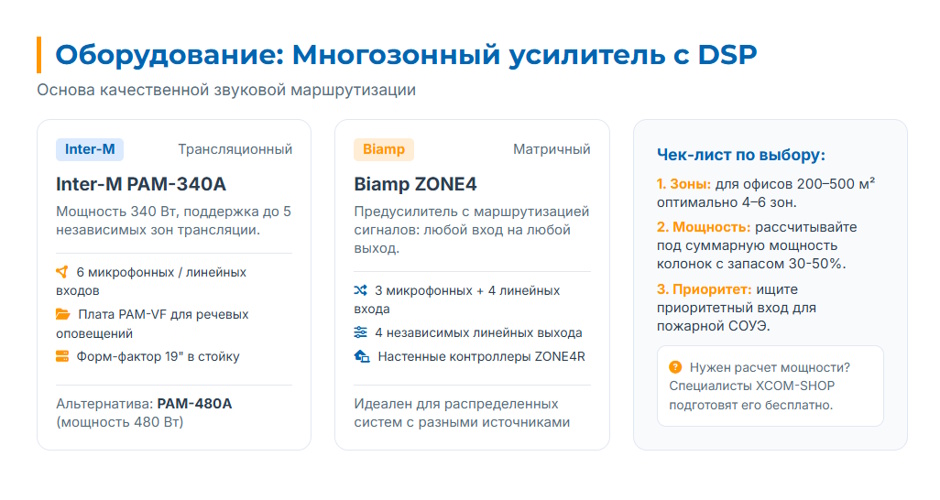Image resolution: width=940 pixels, height=500 pixels.
Task: Click subtitle Основа качественной звуковой маршрутизации
Action: tap(226, 90)
